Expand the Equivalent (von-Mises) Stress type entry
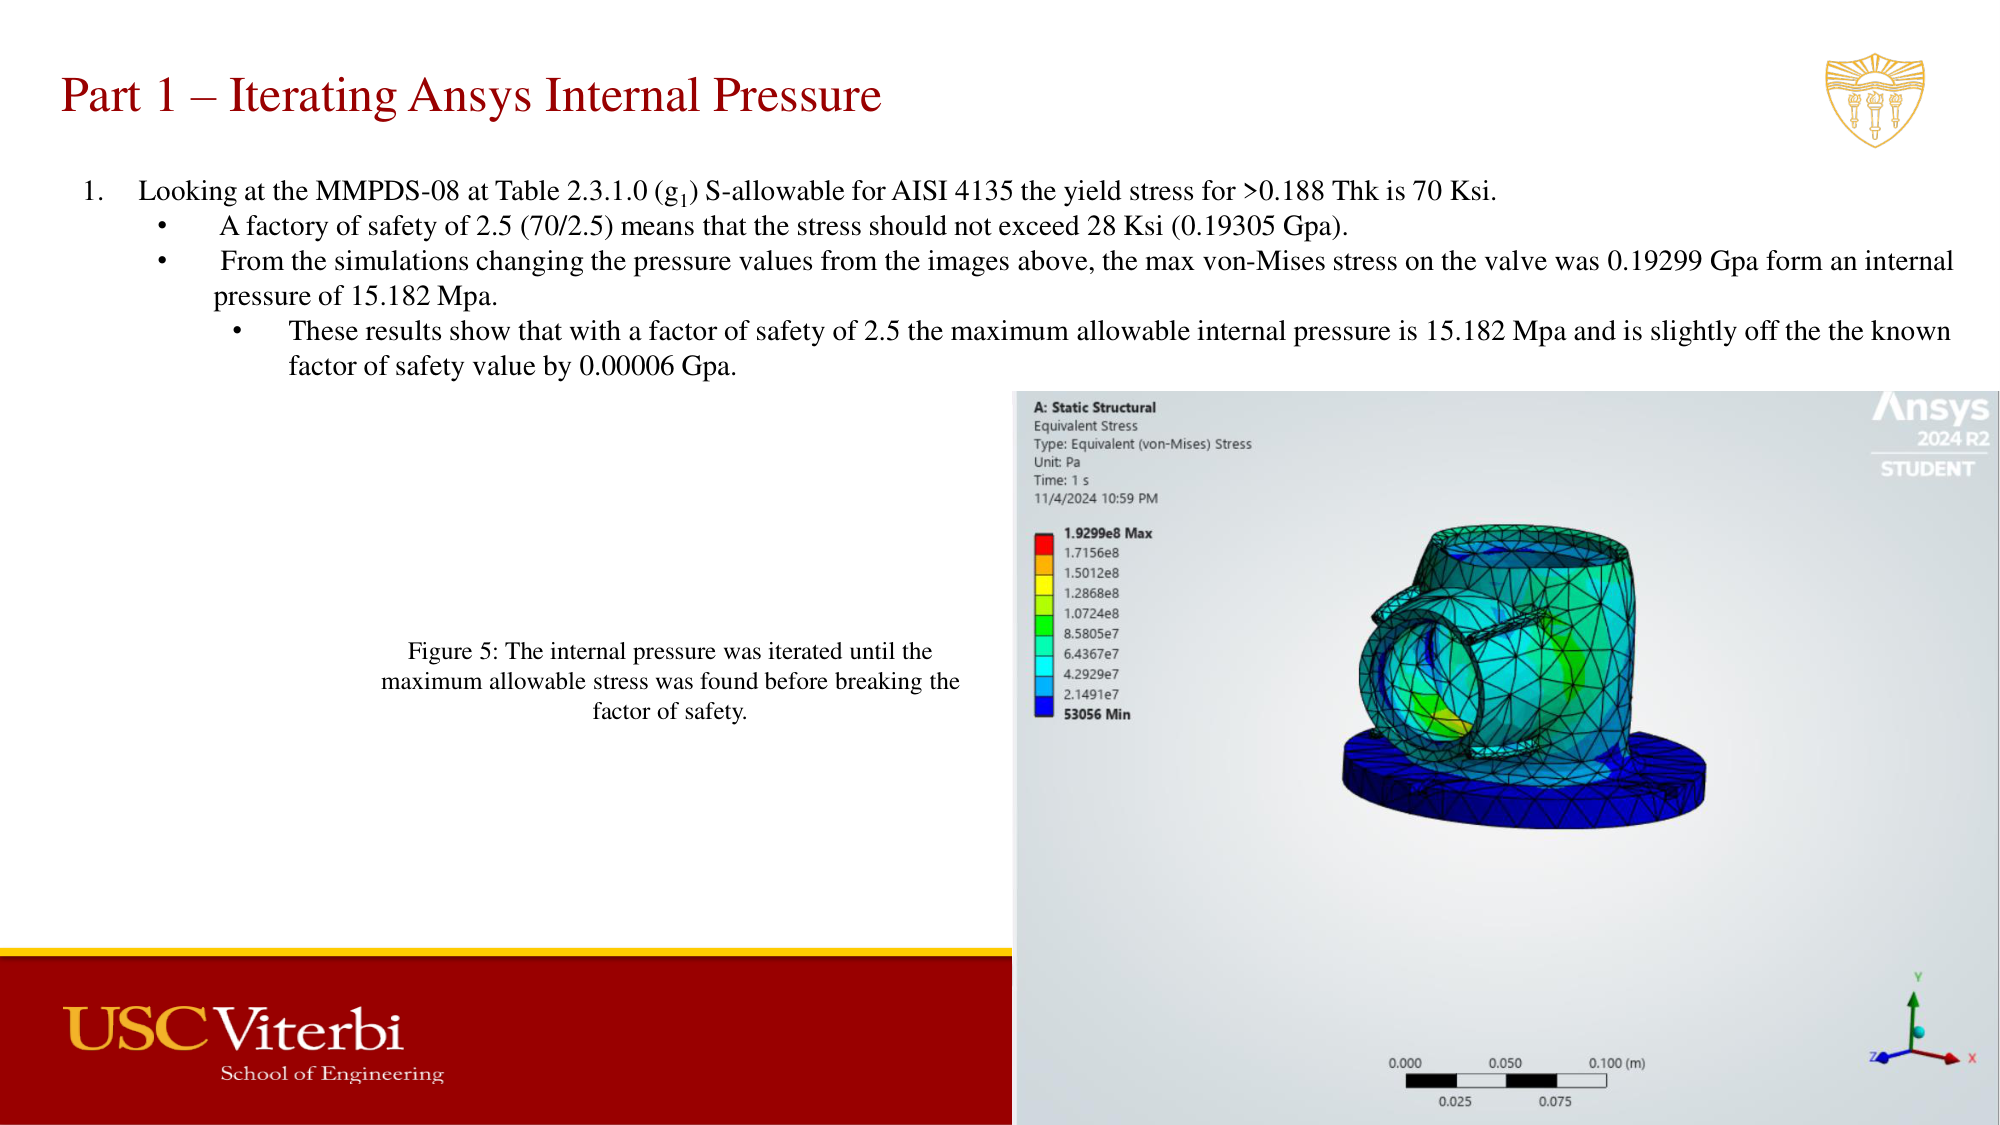This screenshot has height=1125, width=2000. 1143,444
